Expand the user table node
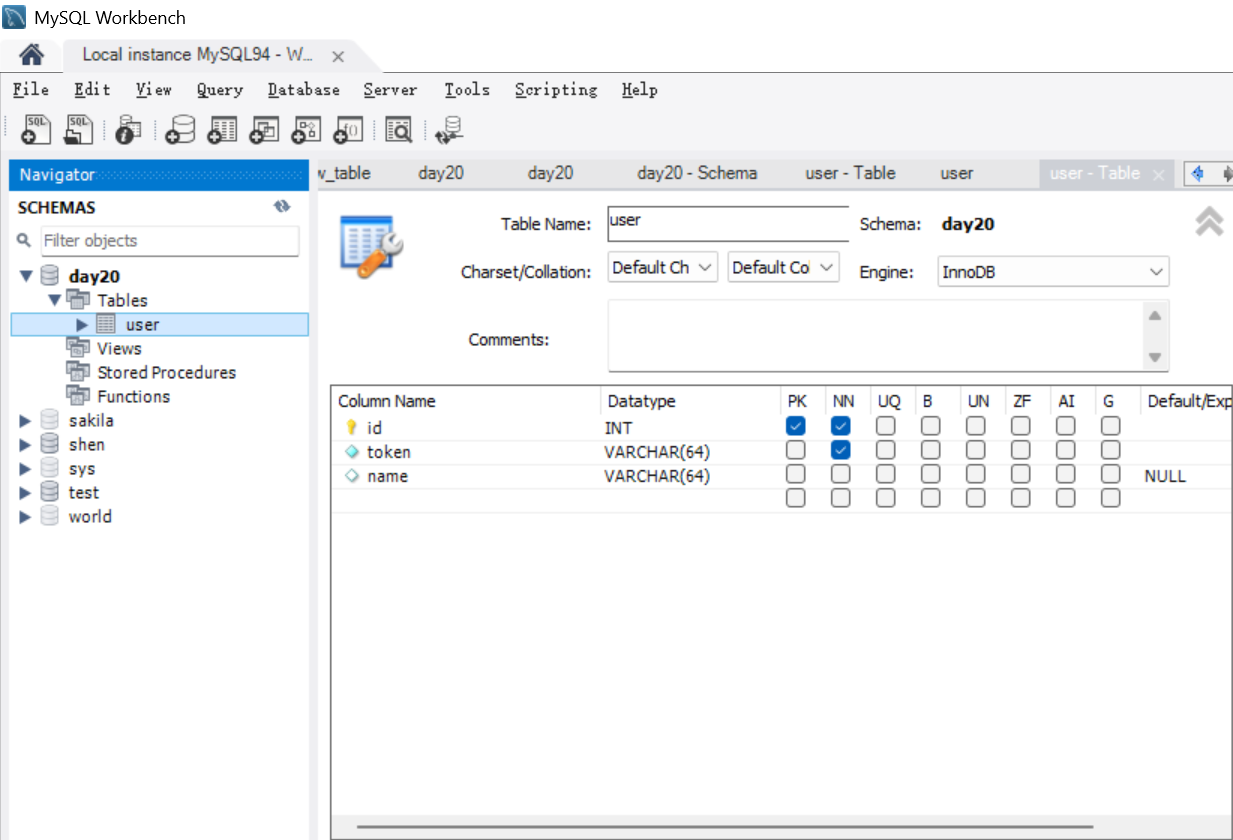1233x840 pixels. coord(83,324)
